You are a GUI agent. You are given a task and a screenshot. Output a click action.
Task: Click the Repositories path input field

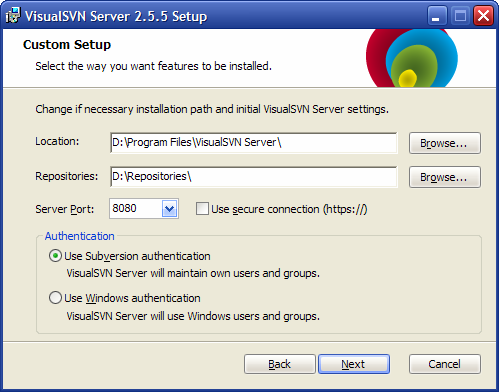click(x=254, y=177)
